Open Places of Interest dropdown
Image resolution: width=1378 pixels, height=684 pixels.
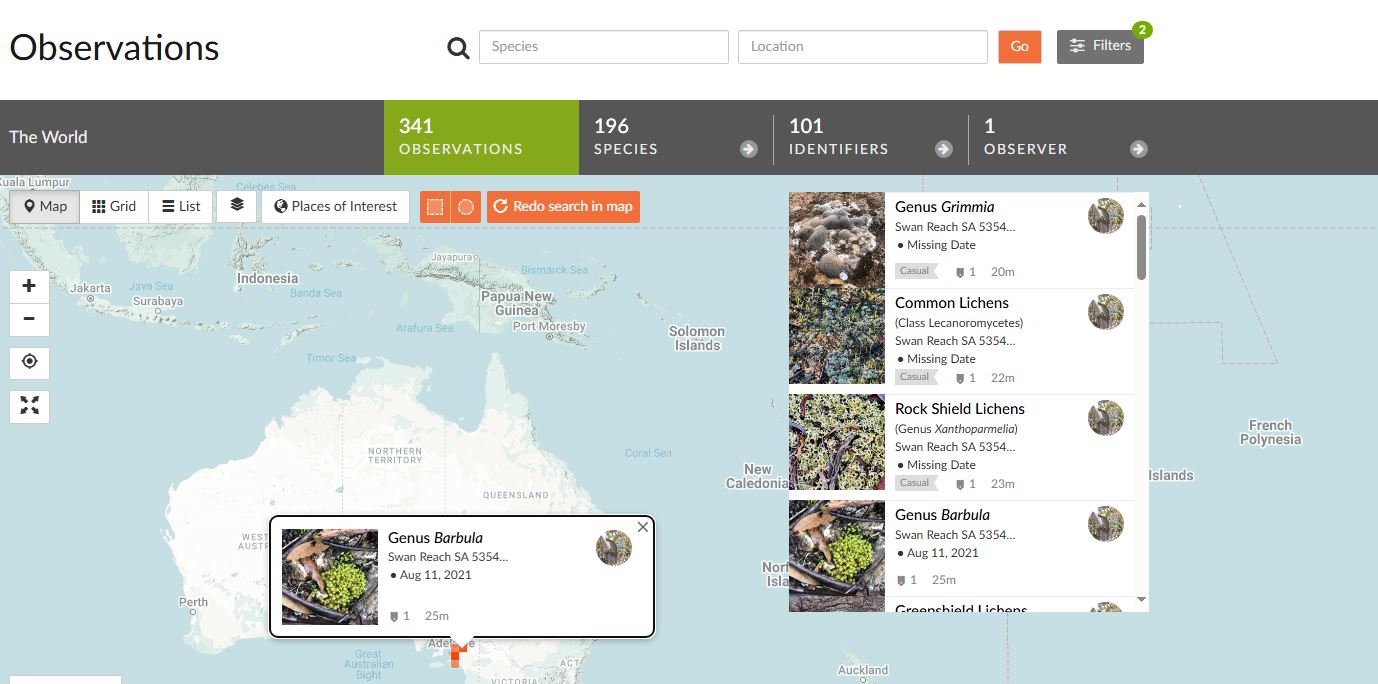[x=336, y=207]
